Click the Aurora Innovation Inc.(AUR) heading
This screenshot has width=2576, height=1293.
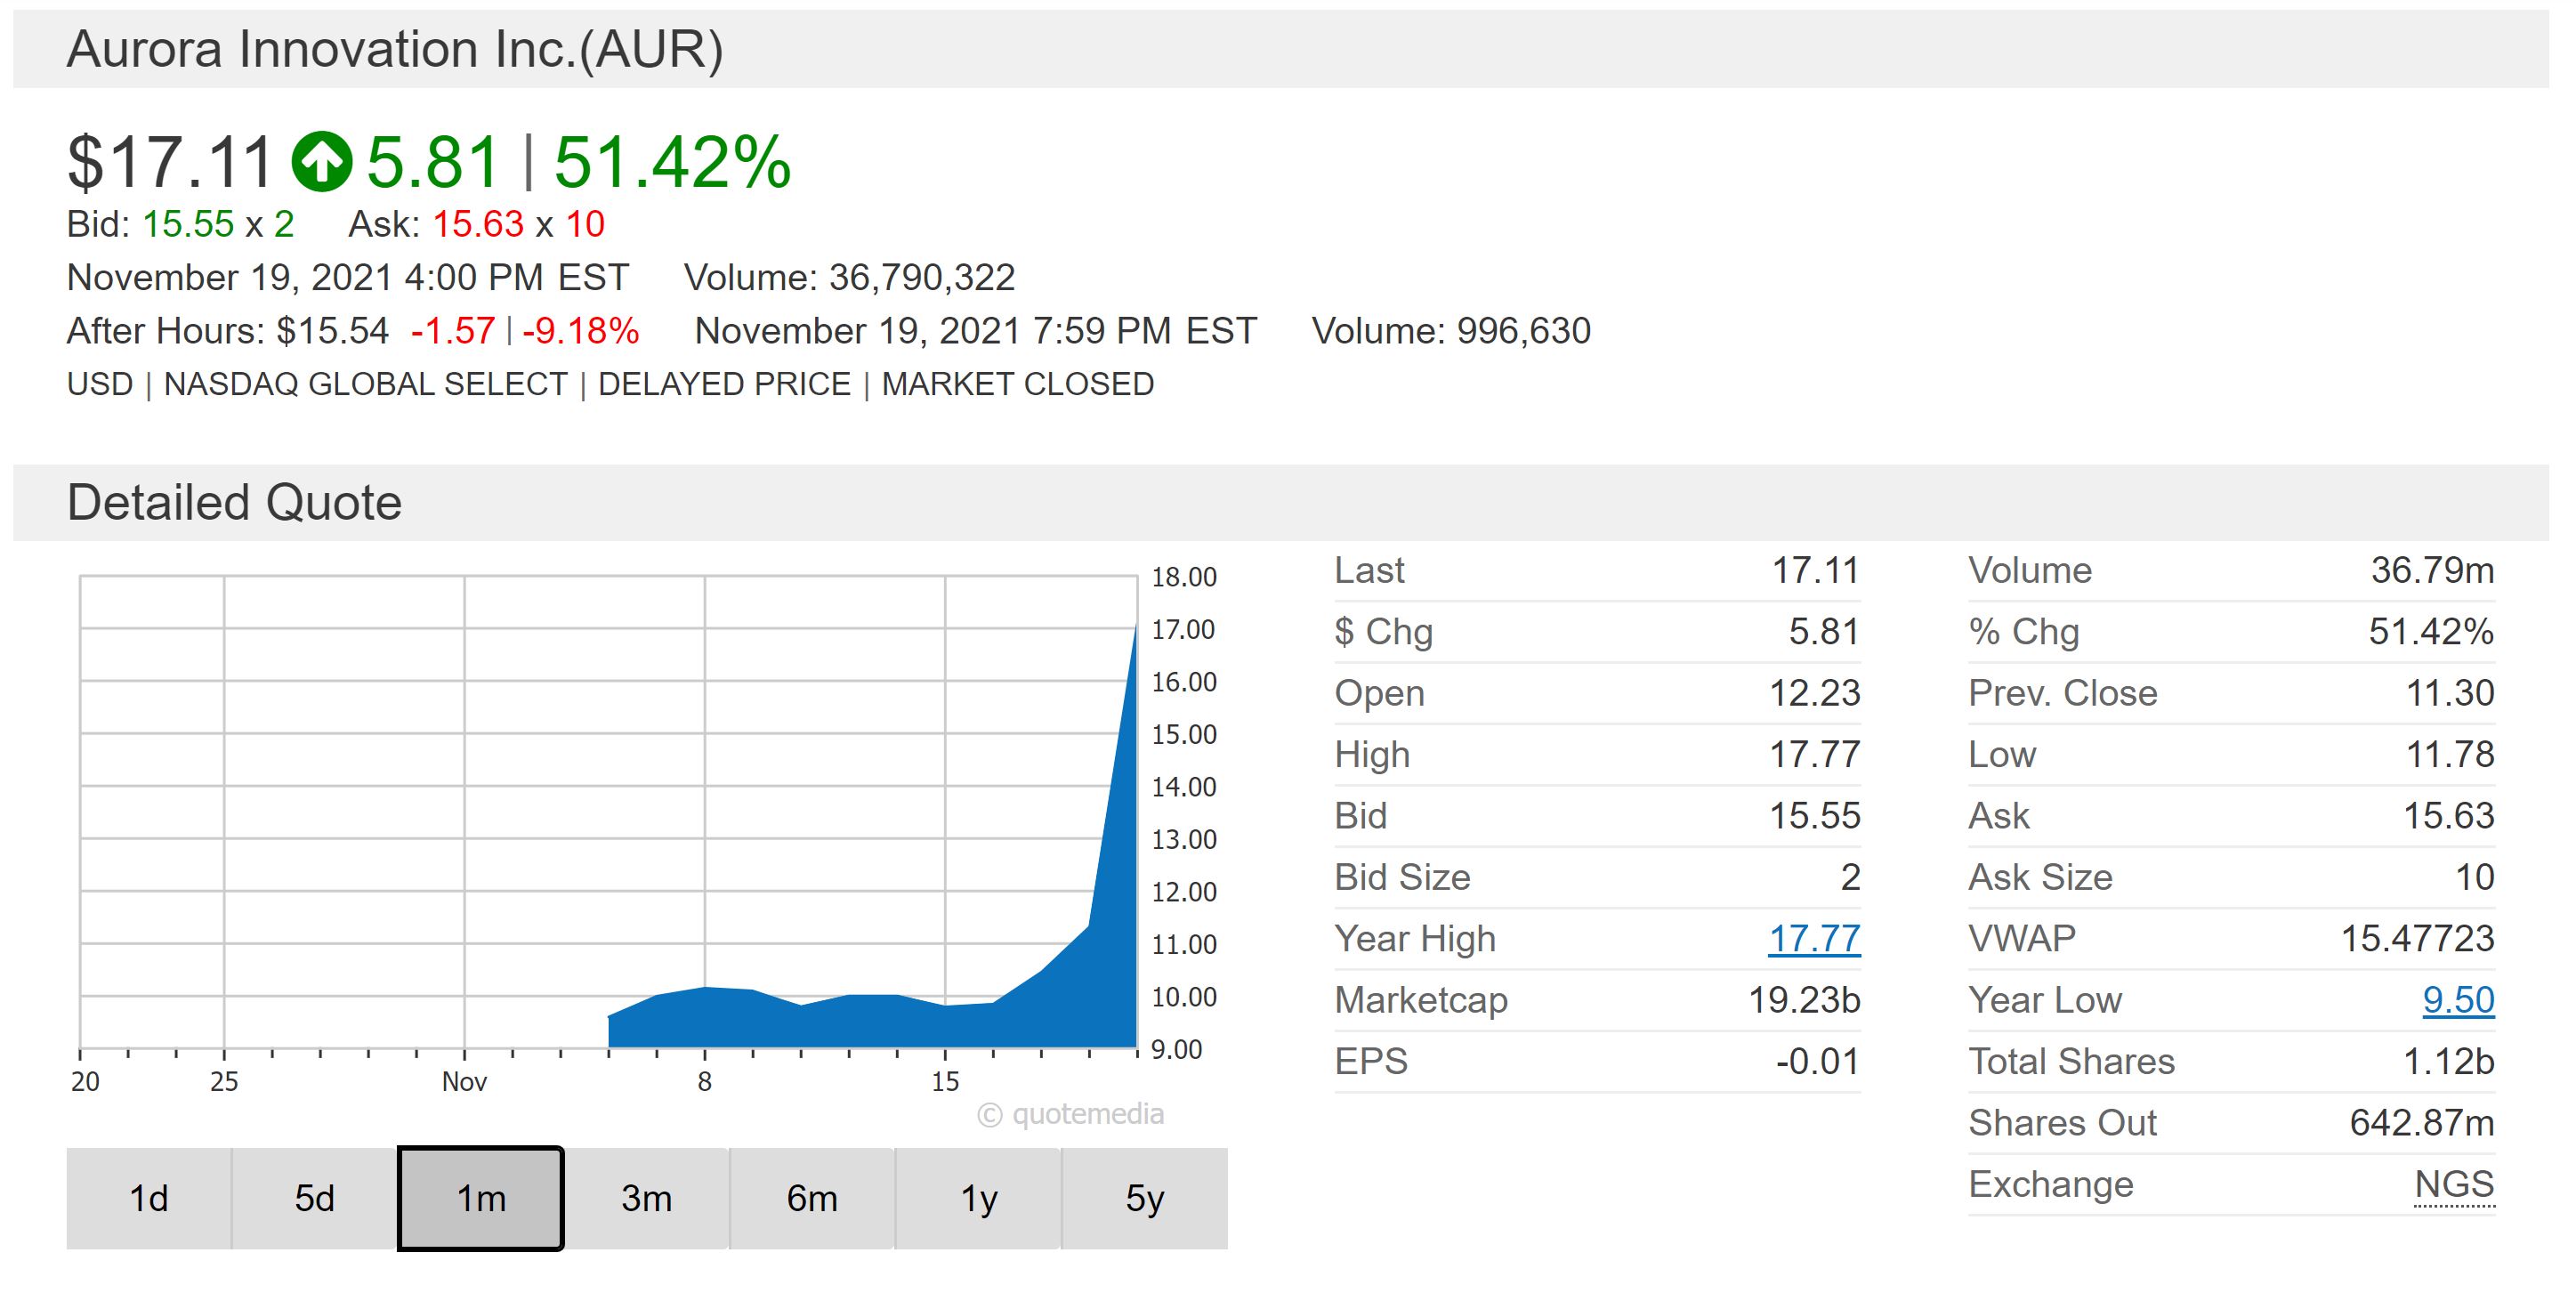[395, 50]
